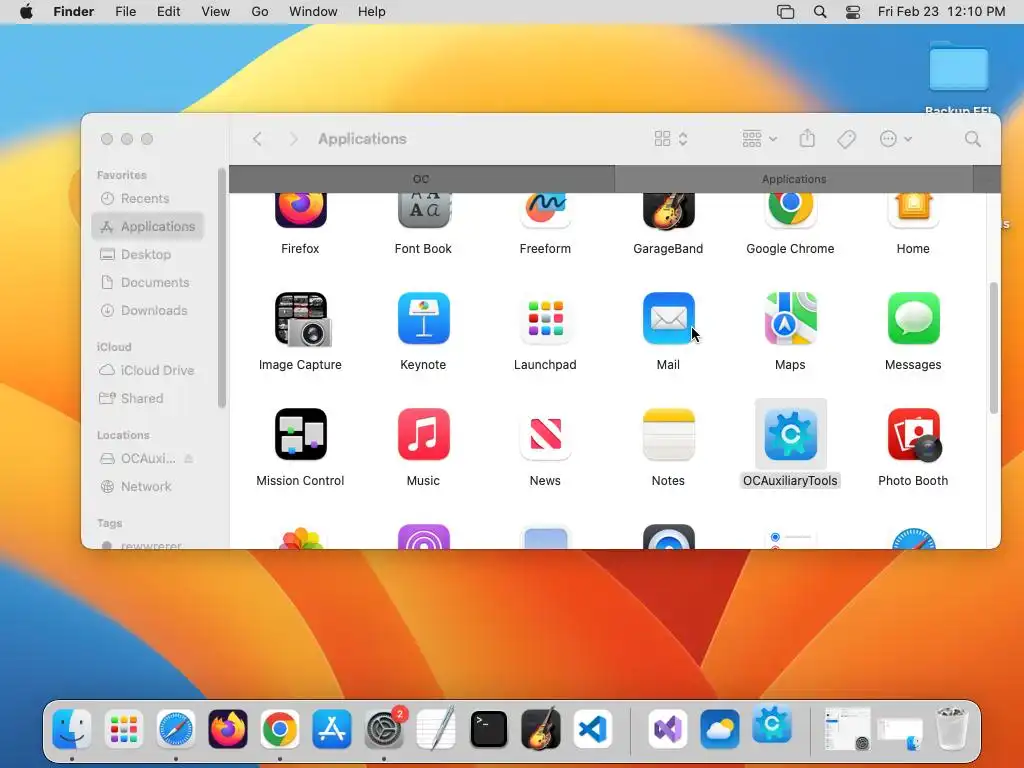Switch to the Applications tab

tap(794, 179)
